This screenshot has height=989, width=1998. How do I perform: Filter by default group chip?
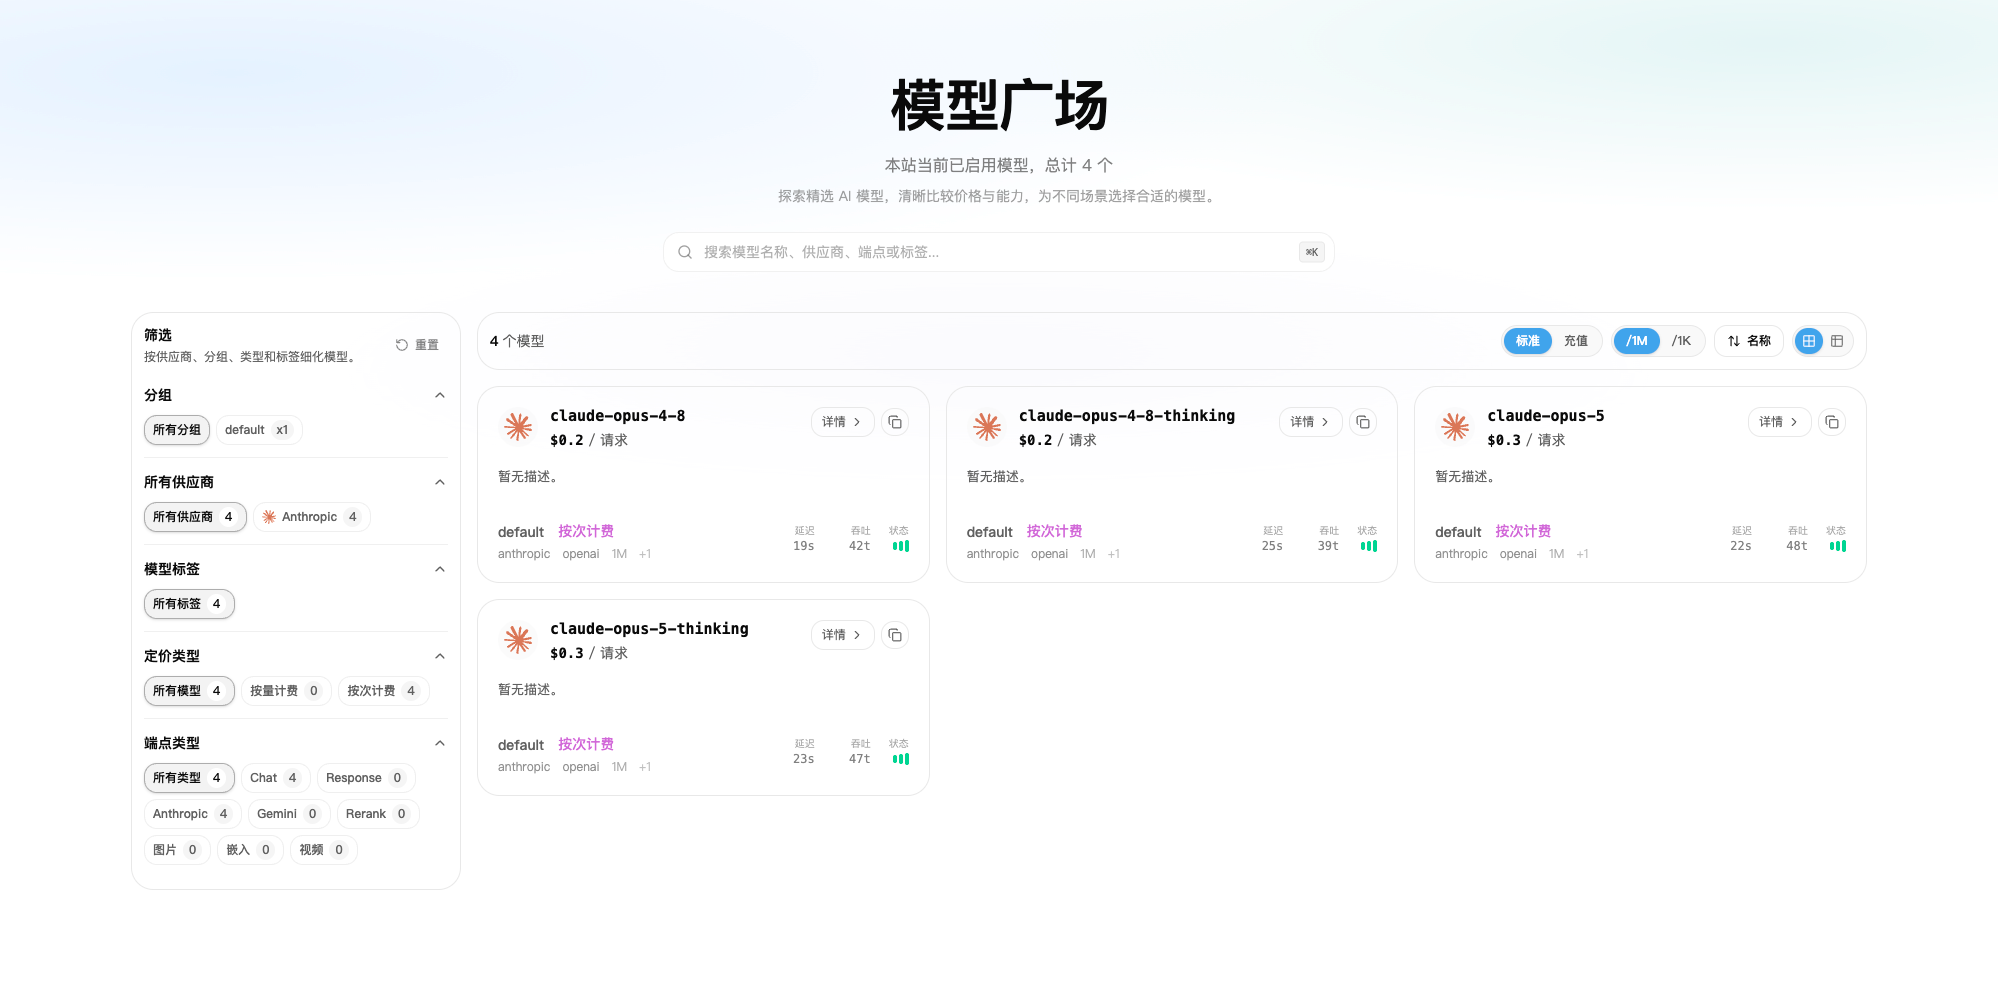click(x=258, y=430)
